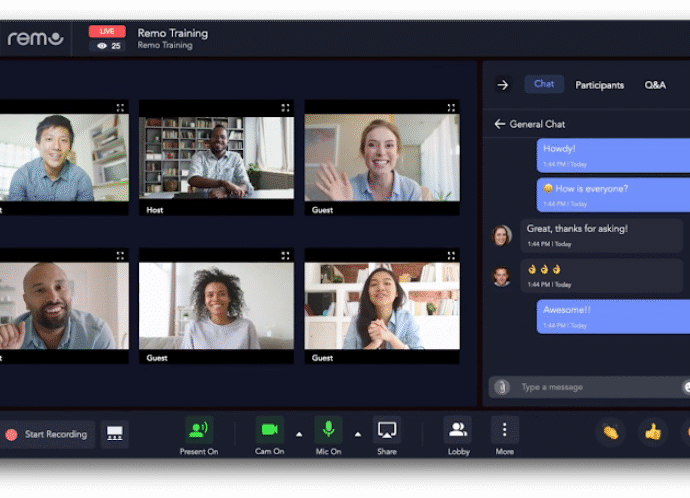Screen dimensions: 690x498
Task: Expand the camera options arrow
Action: [299, 435]
